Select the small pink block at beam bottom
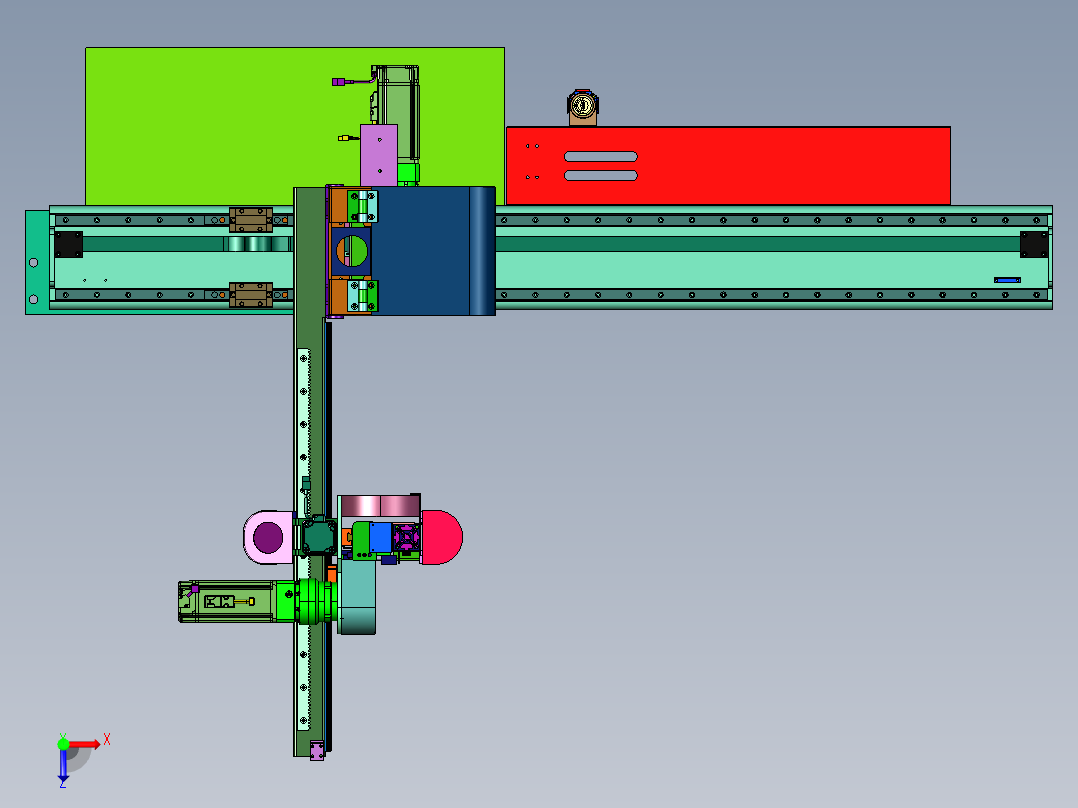Screen dimensions: 1078x808 click(x=316, y=750)
